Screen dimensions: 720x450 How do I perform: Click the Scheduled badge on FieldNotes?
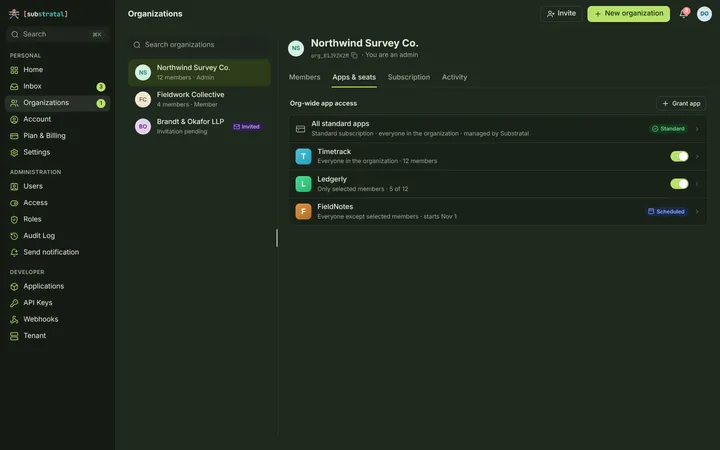click(667, 212)
